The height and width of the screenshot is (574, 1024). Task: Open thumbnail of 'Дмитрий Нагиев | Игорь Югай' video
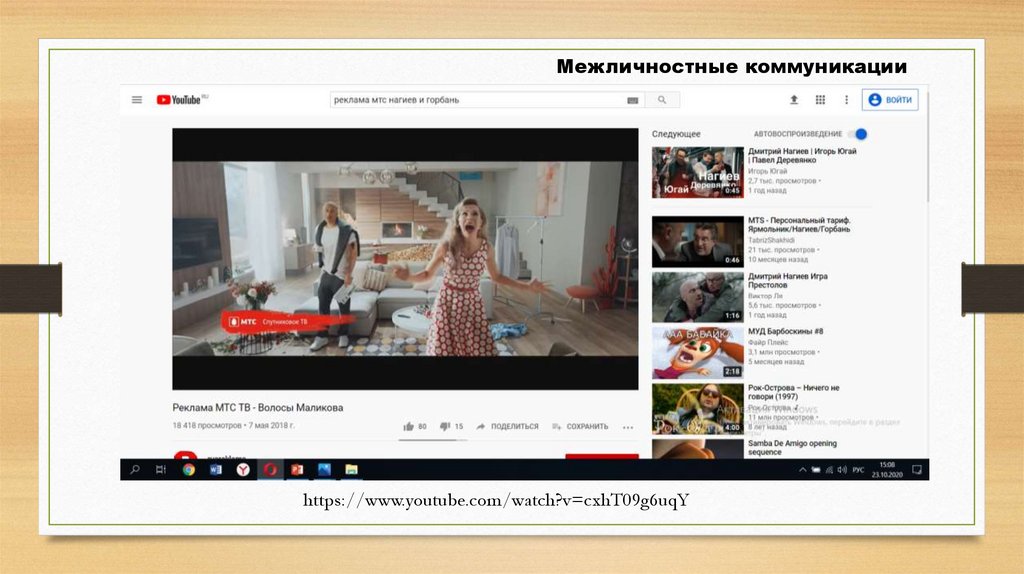[x=697, y=172]
